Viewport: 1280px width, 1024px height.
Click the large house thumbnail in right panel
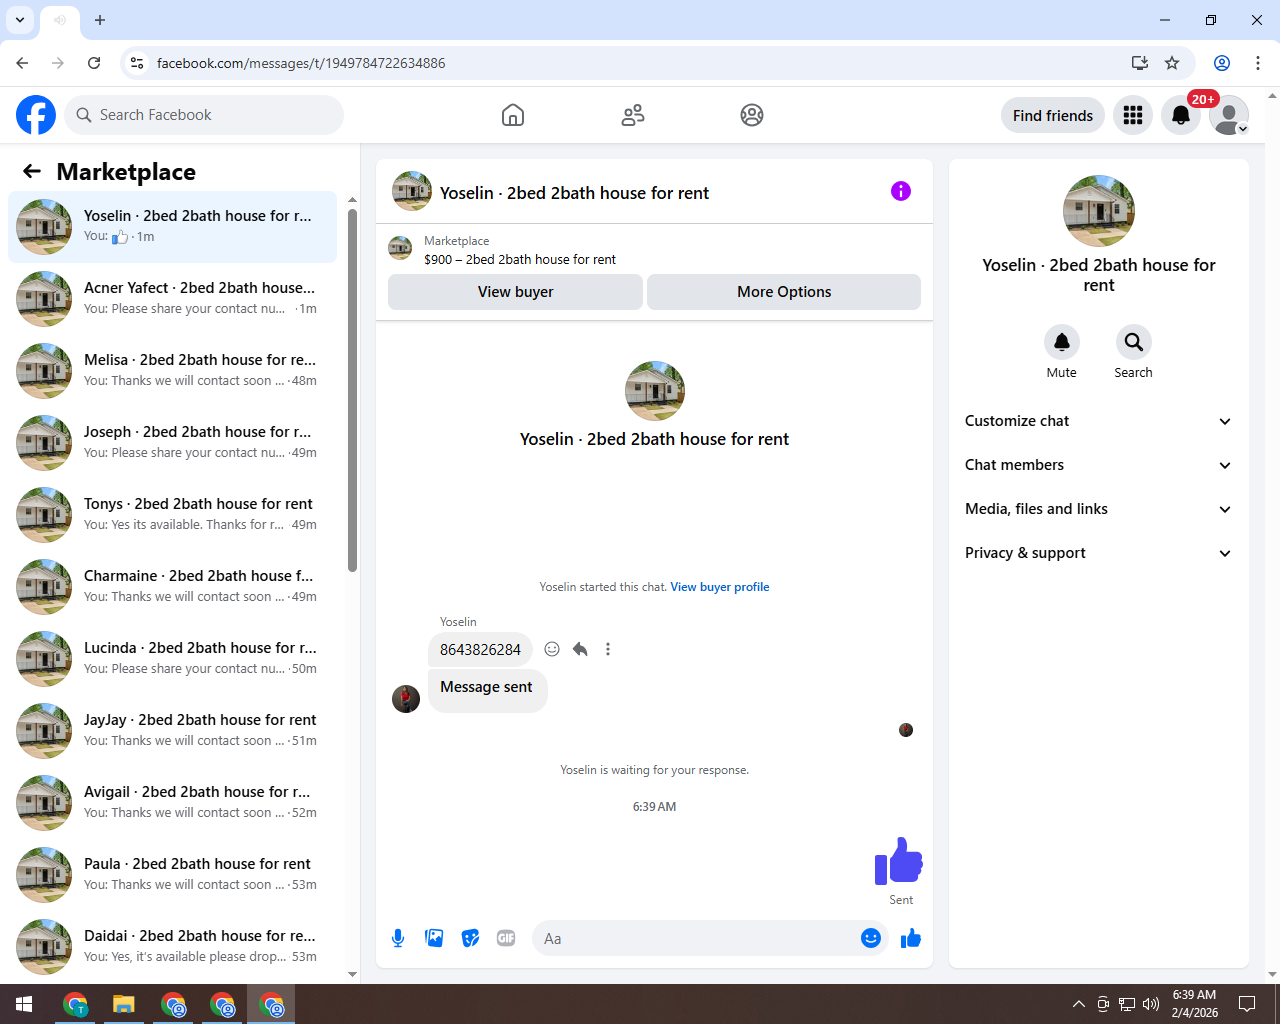tap(1099, 211)
